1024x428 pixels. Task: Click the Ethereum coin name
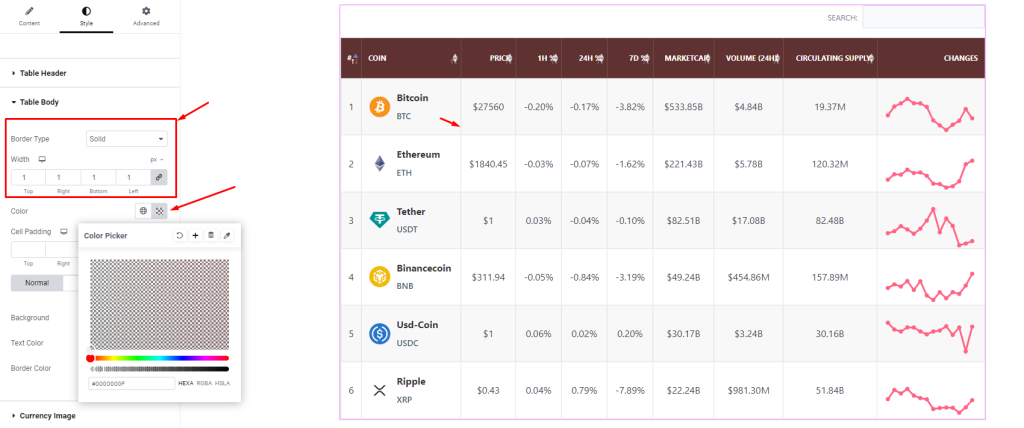pos(419,155)
